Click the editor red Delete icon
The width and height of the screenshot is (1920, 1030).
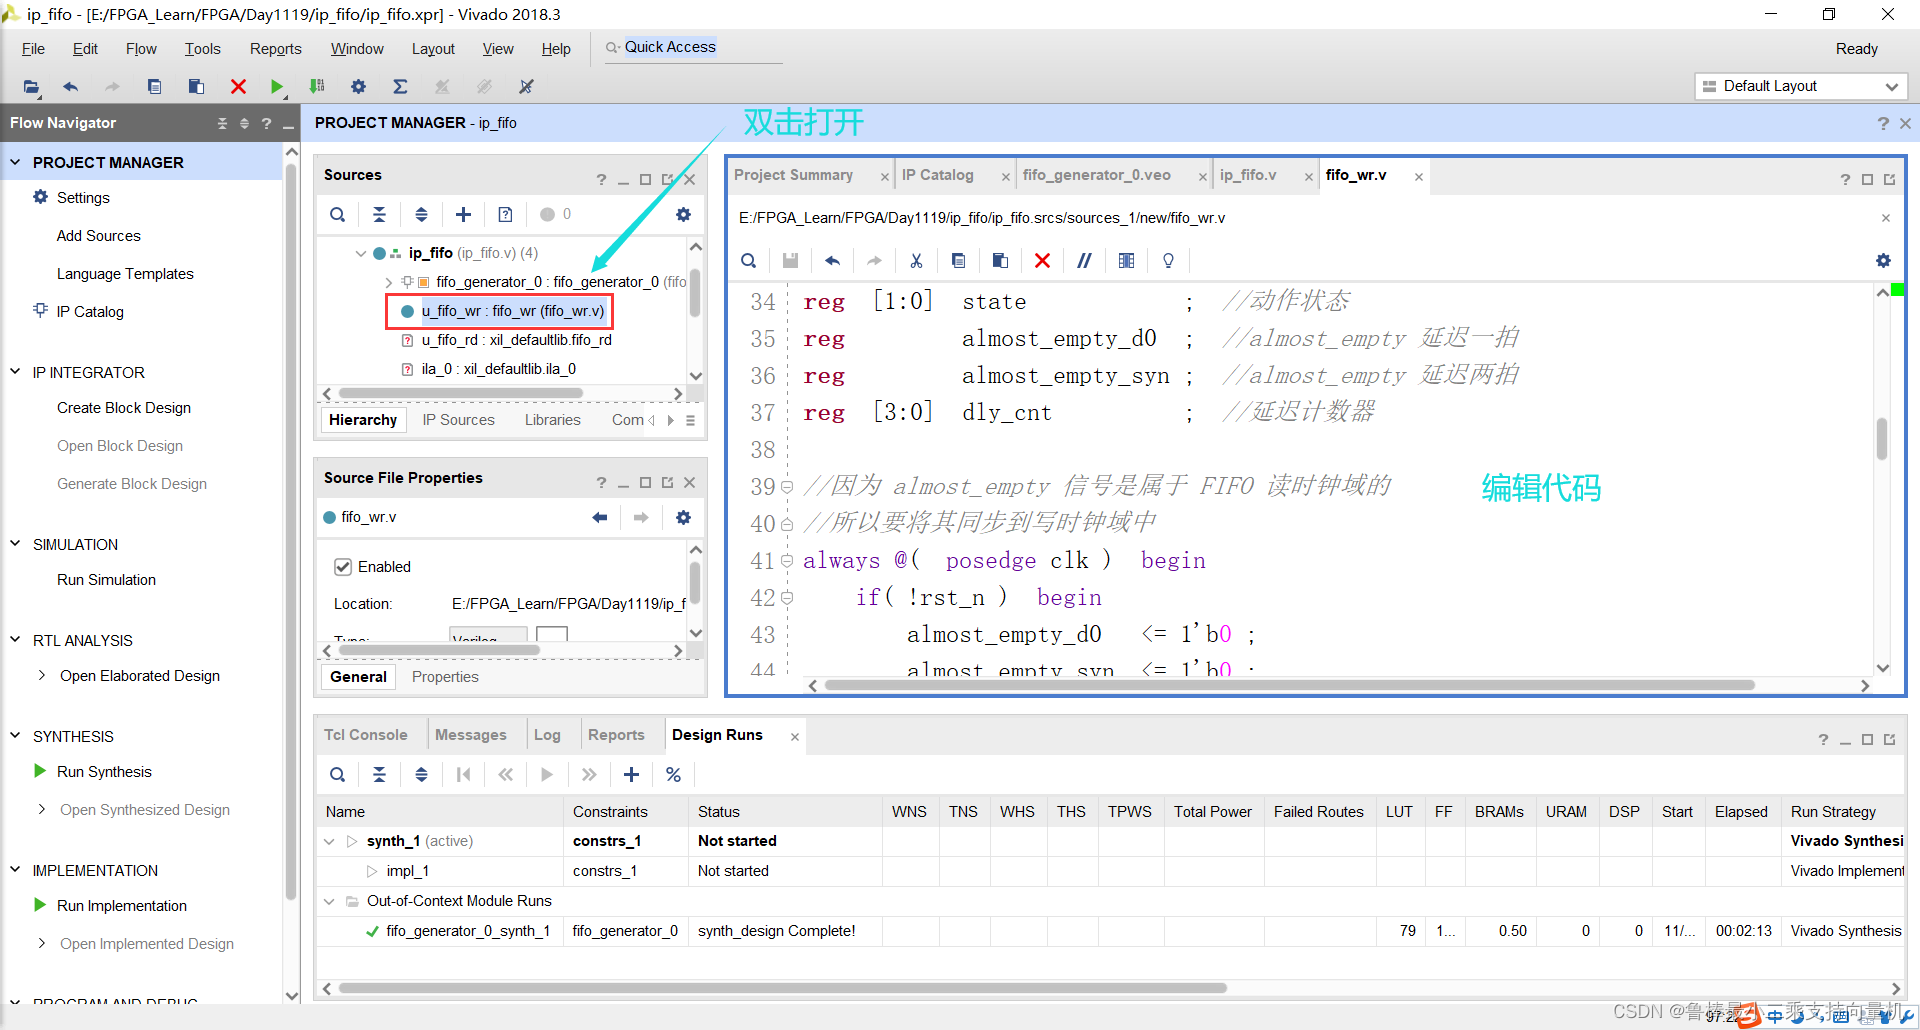point(1042,261)
